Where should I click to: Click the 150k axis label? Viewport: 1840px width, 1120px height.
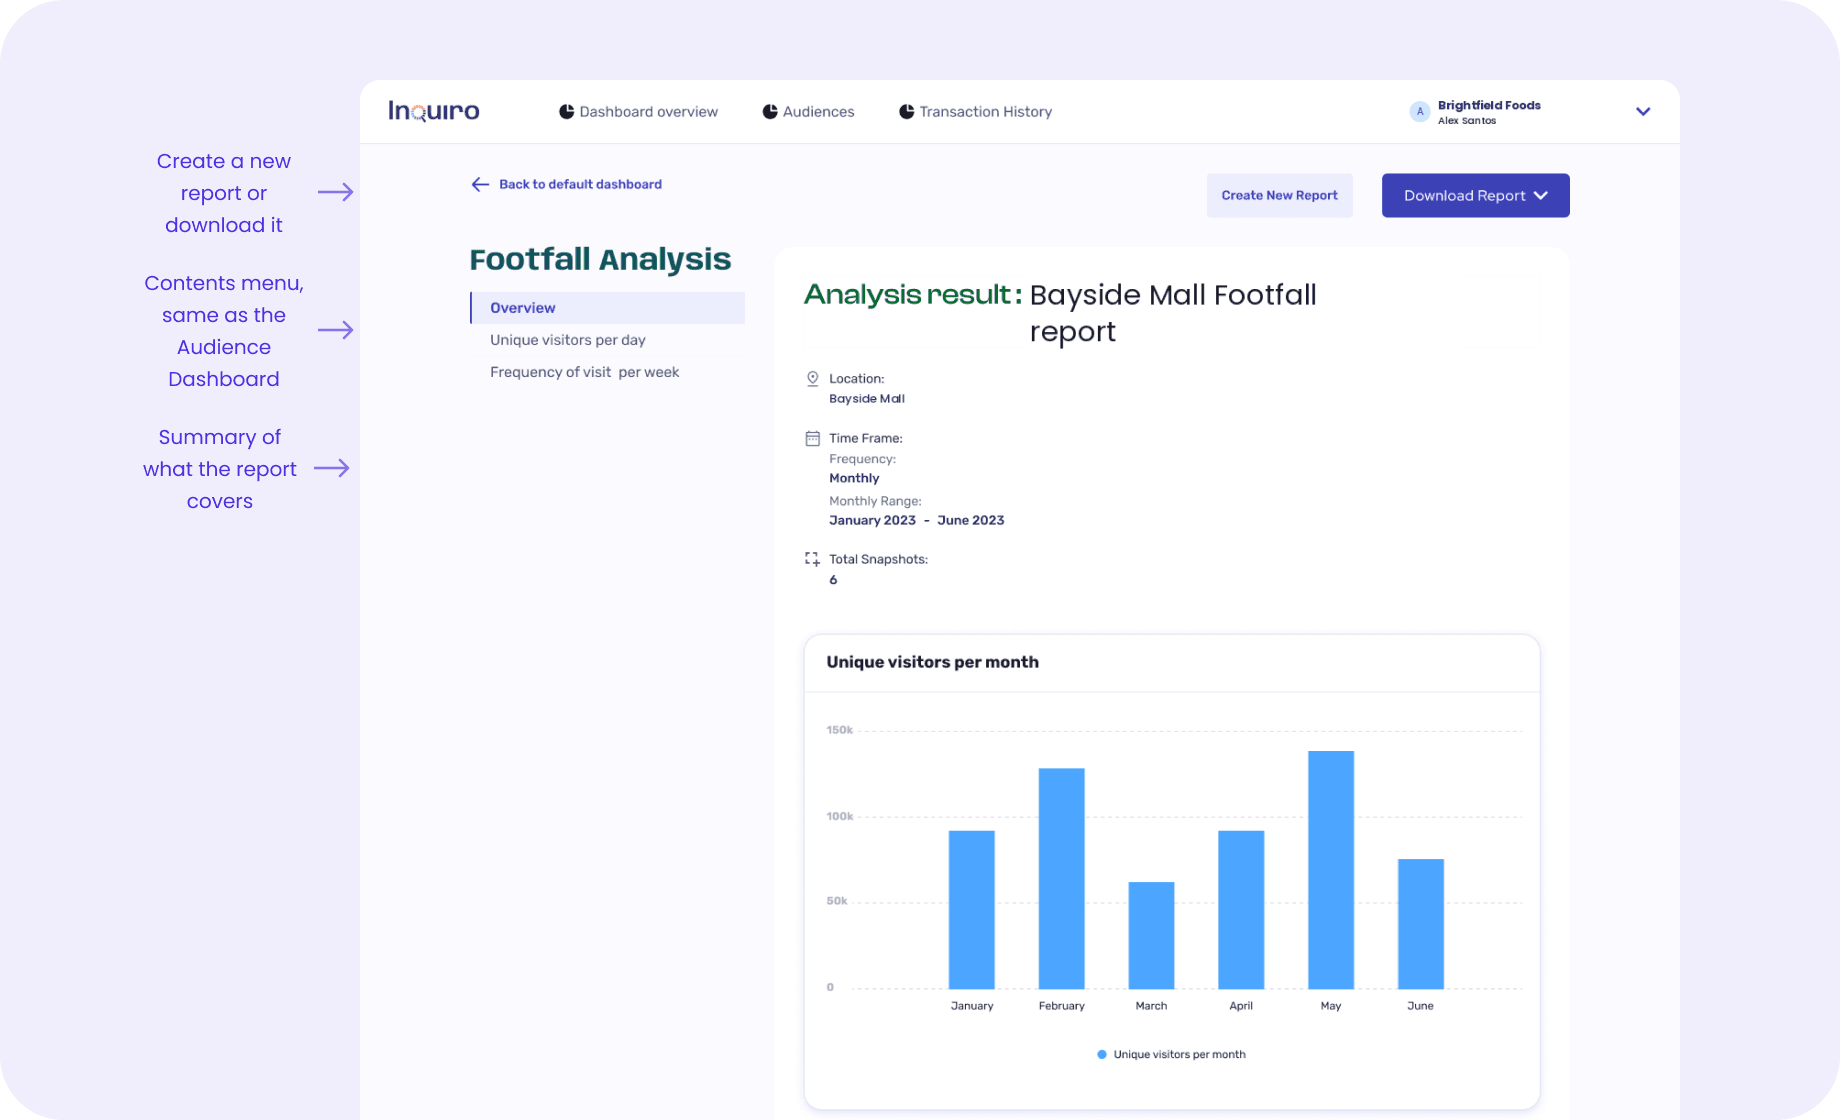click(x=840, y=730)
